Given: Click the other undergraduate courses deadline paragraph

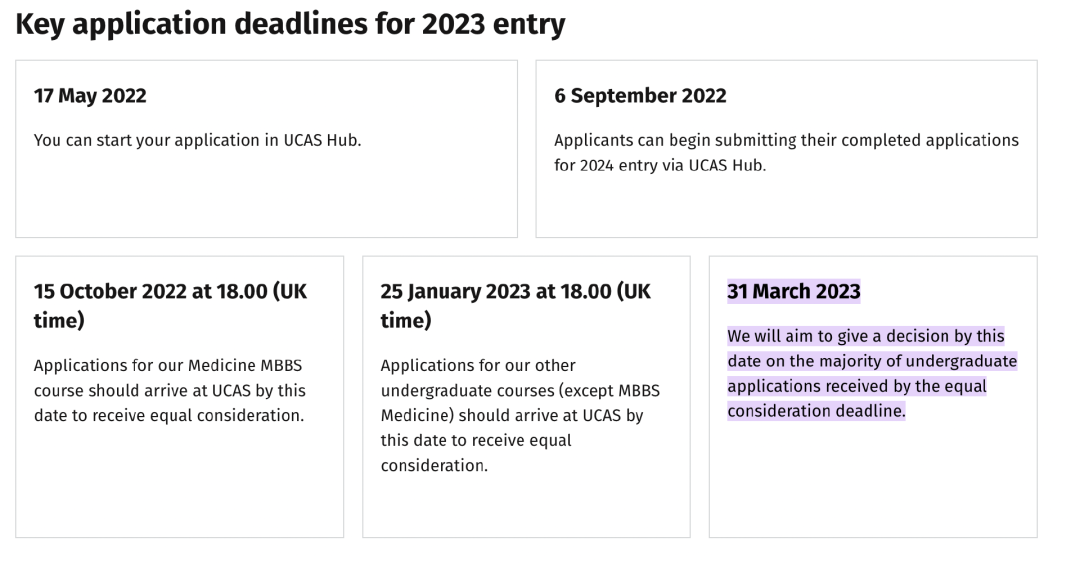Looking at the screenshot, I should pyautogui.click(x=520, y=415).
